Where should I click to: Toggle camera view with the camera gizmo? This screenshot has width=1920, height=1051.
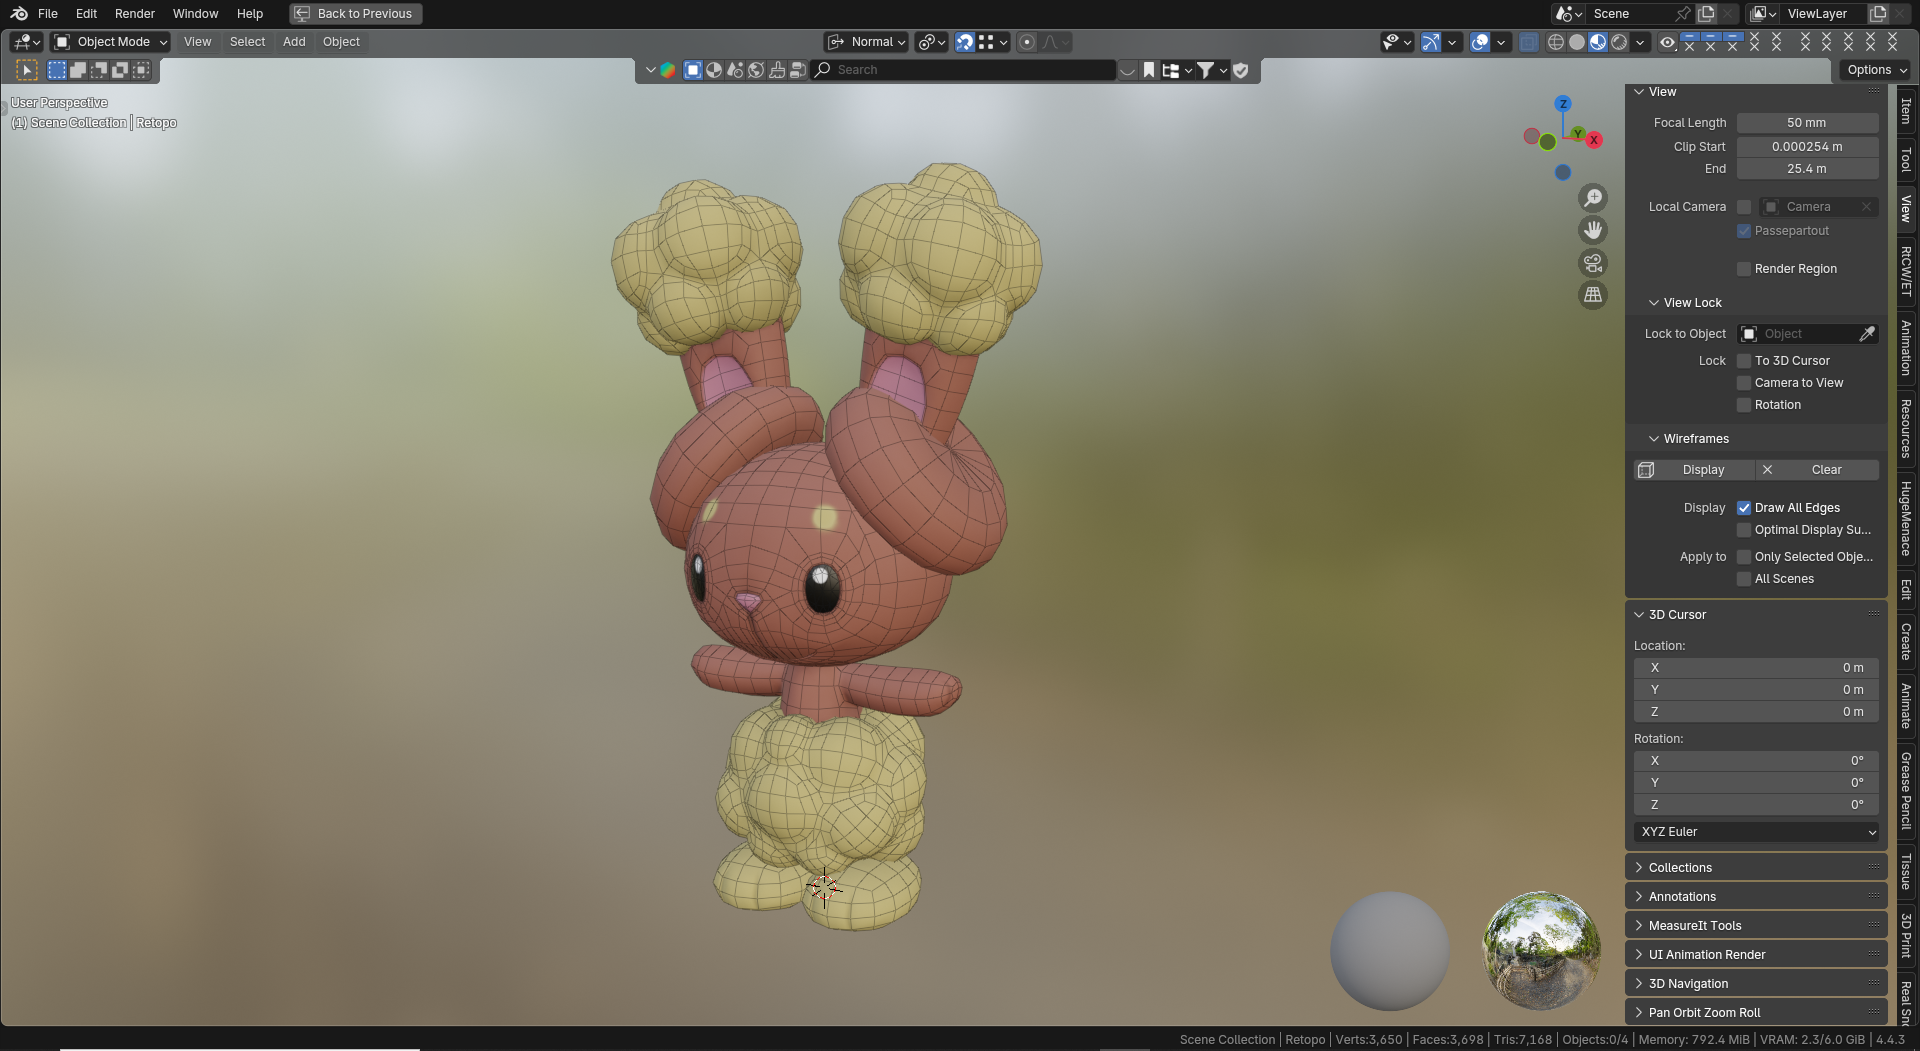click(1592, 263)
